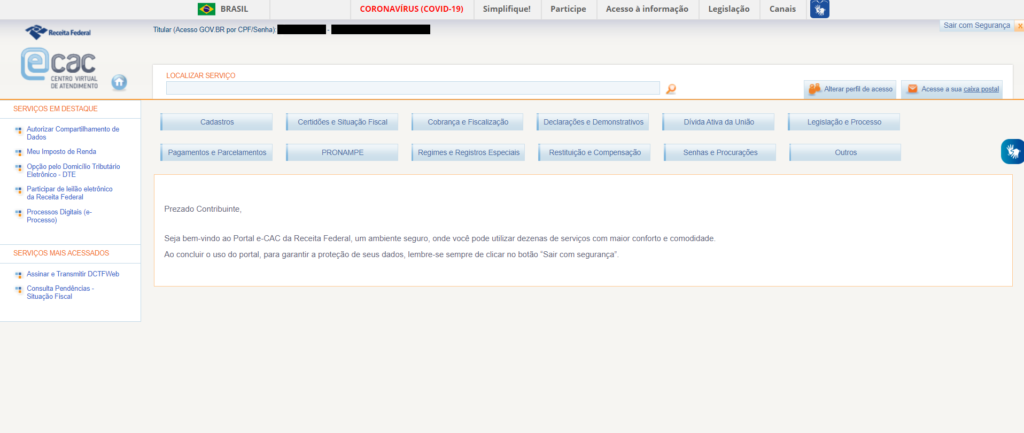Click the home icon near e-CAC logo
Screen dimensions: 1024x433
tap(119, 82)
